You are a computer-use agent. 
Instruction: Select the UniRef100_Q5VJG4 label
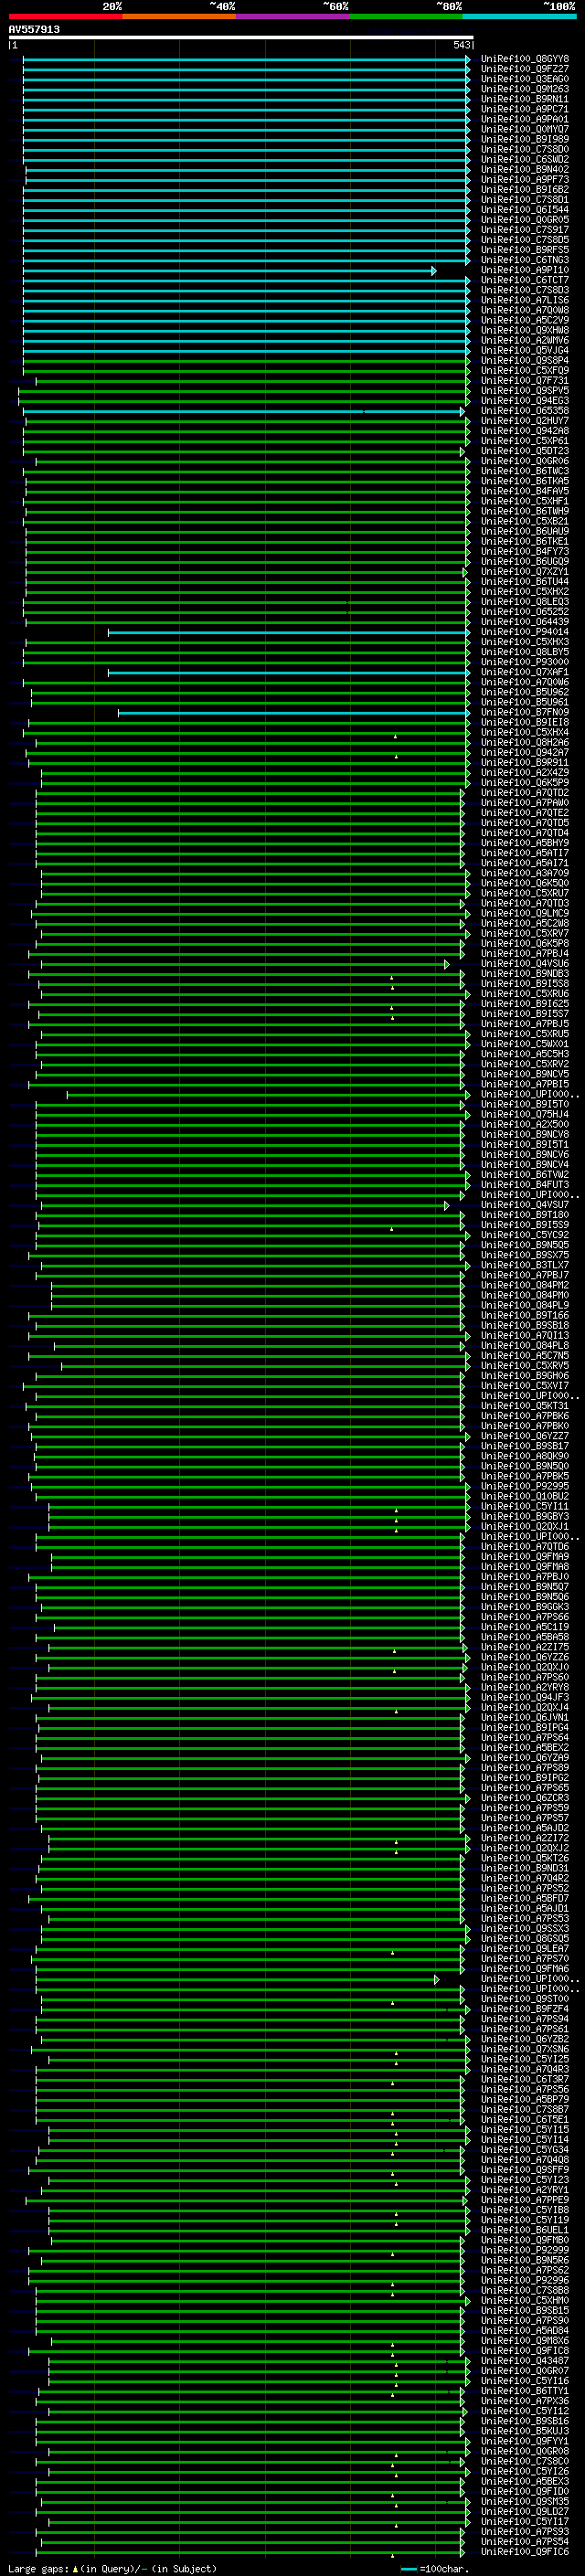pyautogui.click(x=524, y=351)
